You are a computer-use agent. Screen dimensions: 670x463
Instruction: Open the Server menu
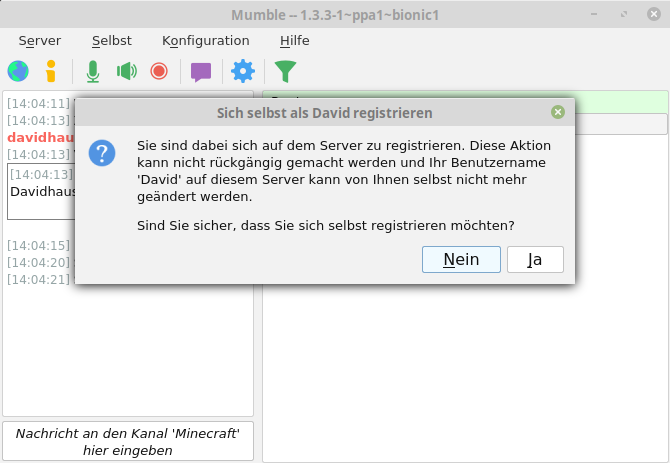(x=40, y=41)
